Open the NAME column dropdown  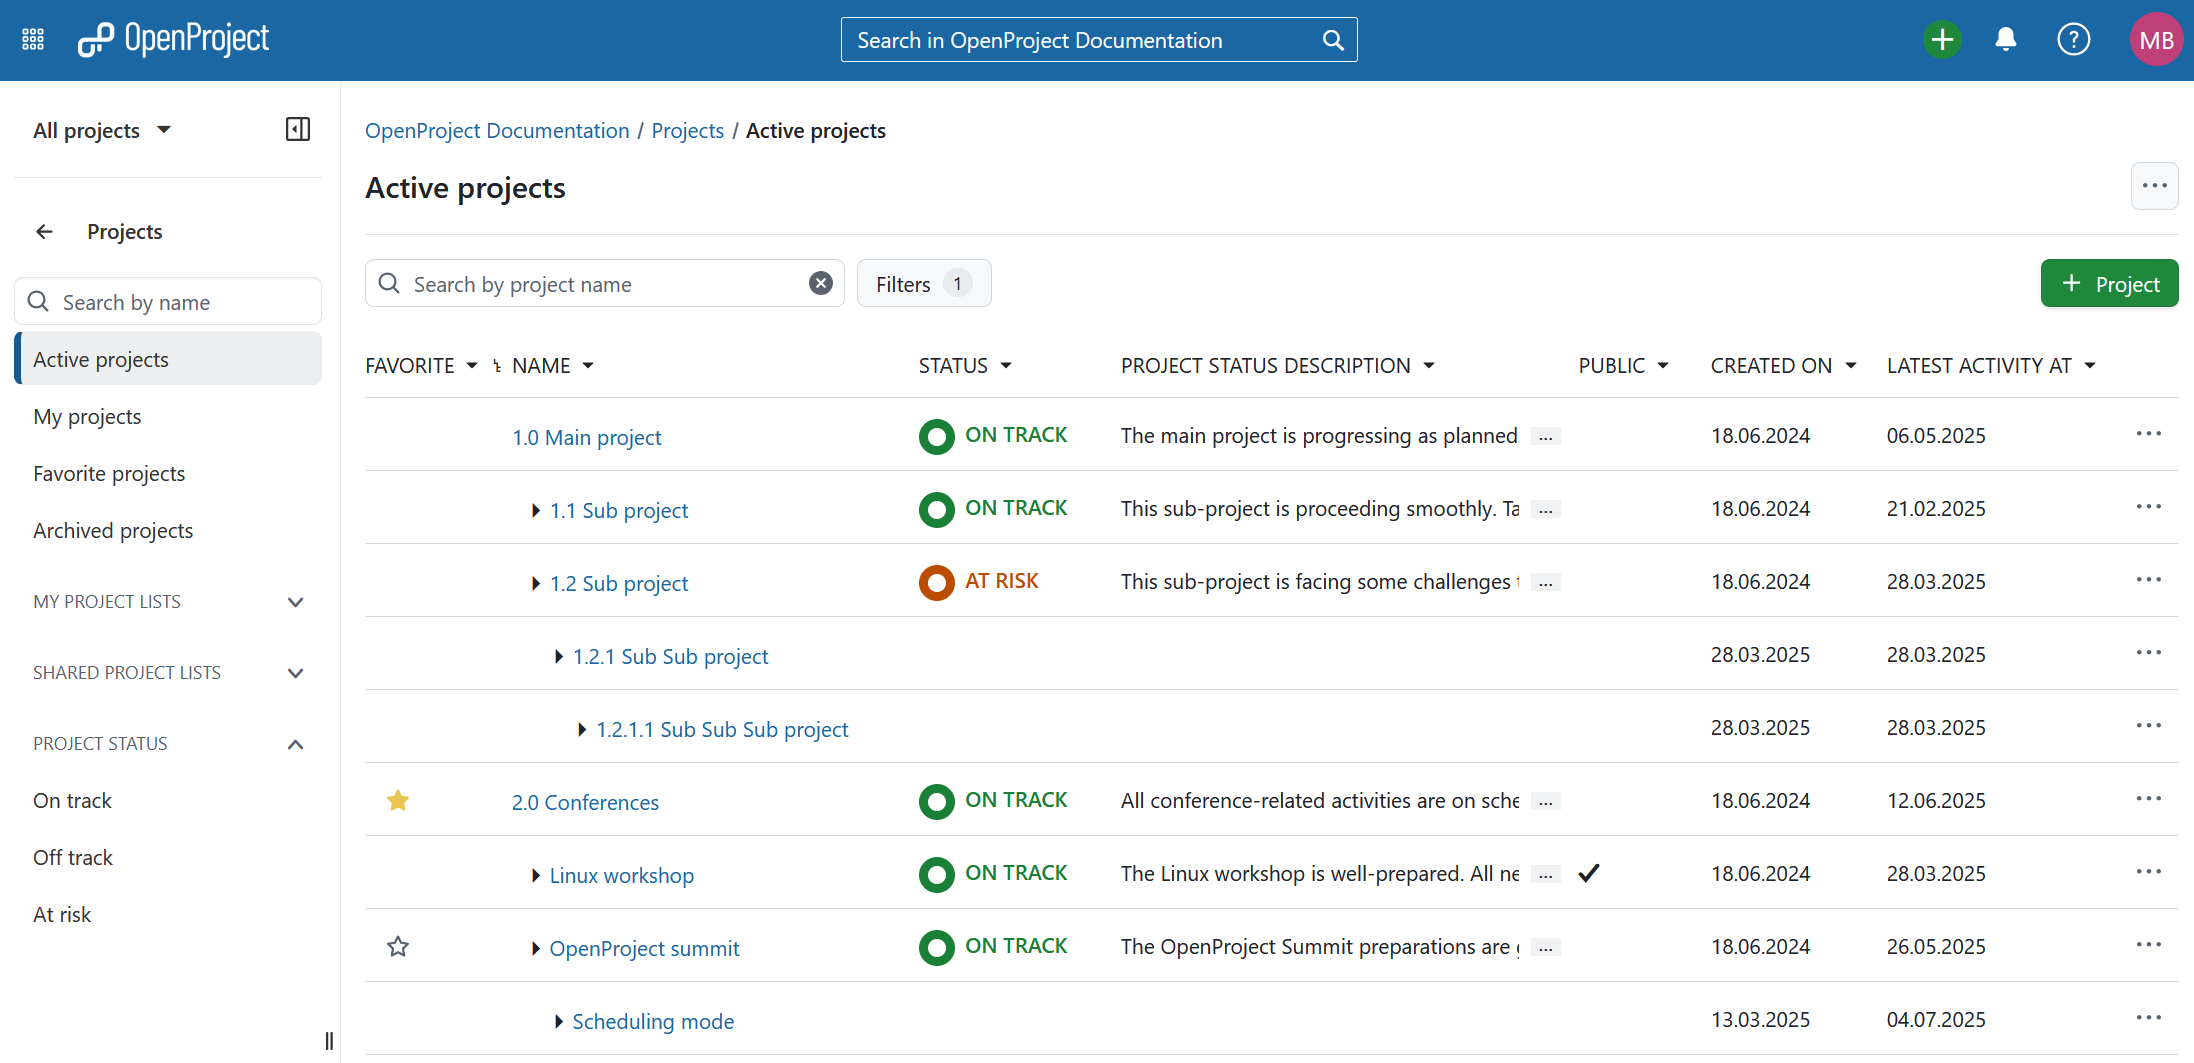[588, 366]
